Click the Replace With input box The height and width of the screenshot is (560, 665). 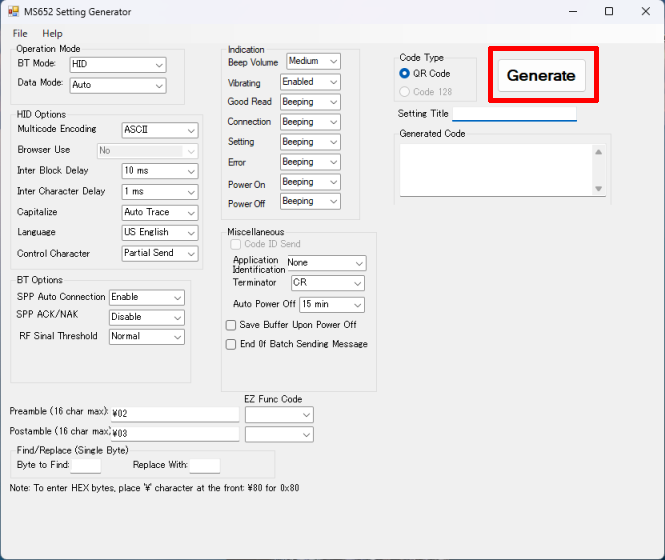tap(204, 466)
